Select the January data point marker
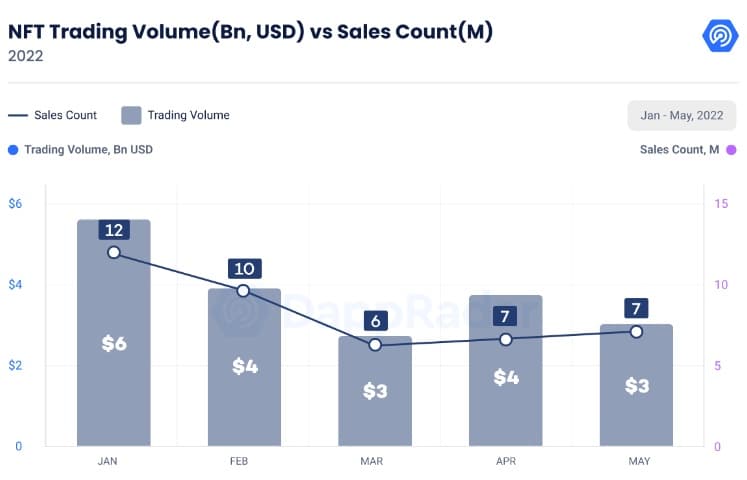This screenshot has width=747, height=480. click(x=114, y=252)
